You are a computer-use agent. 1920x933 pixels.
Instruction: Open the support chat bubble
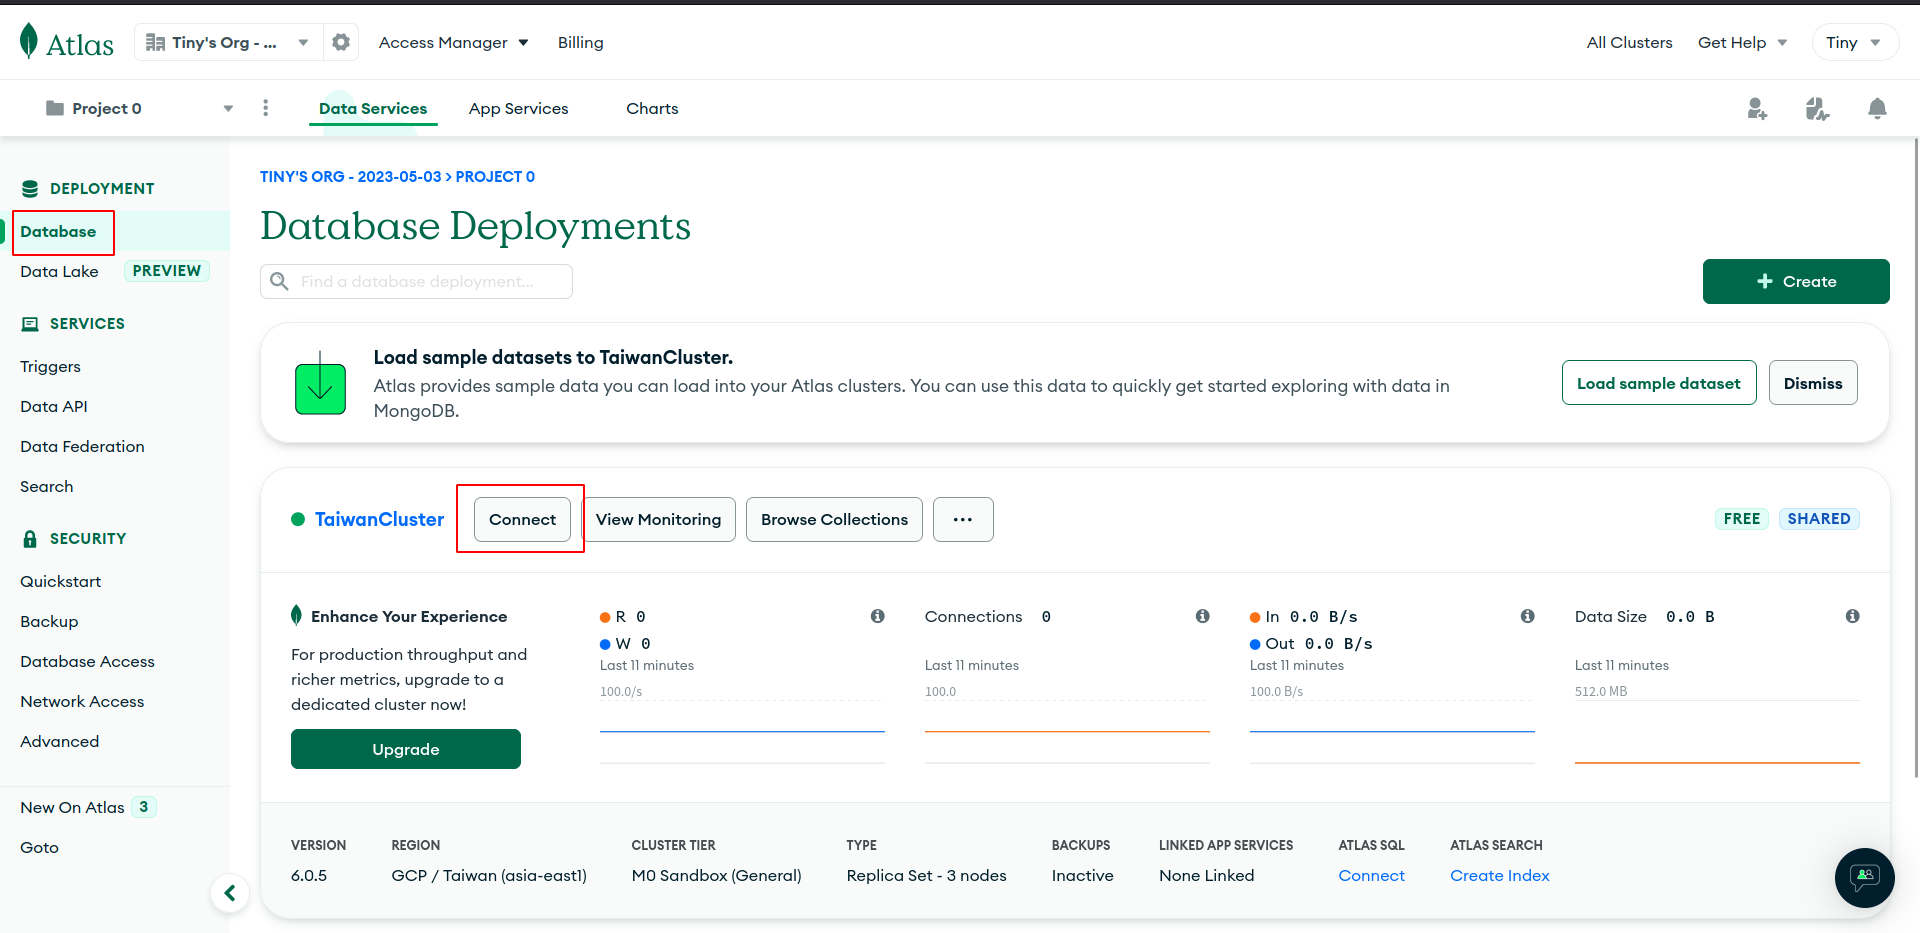1864,878
